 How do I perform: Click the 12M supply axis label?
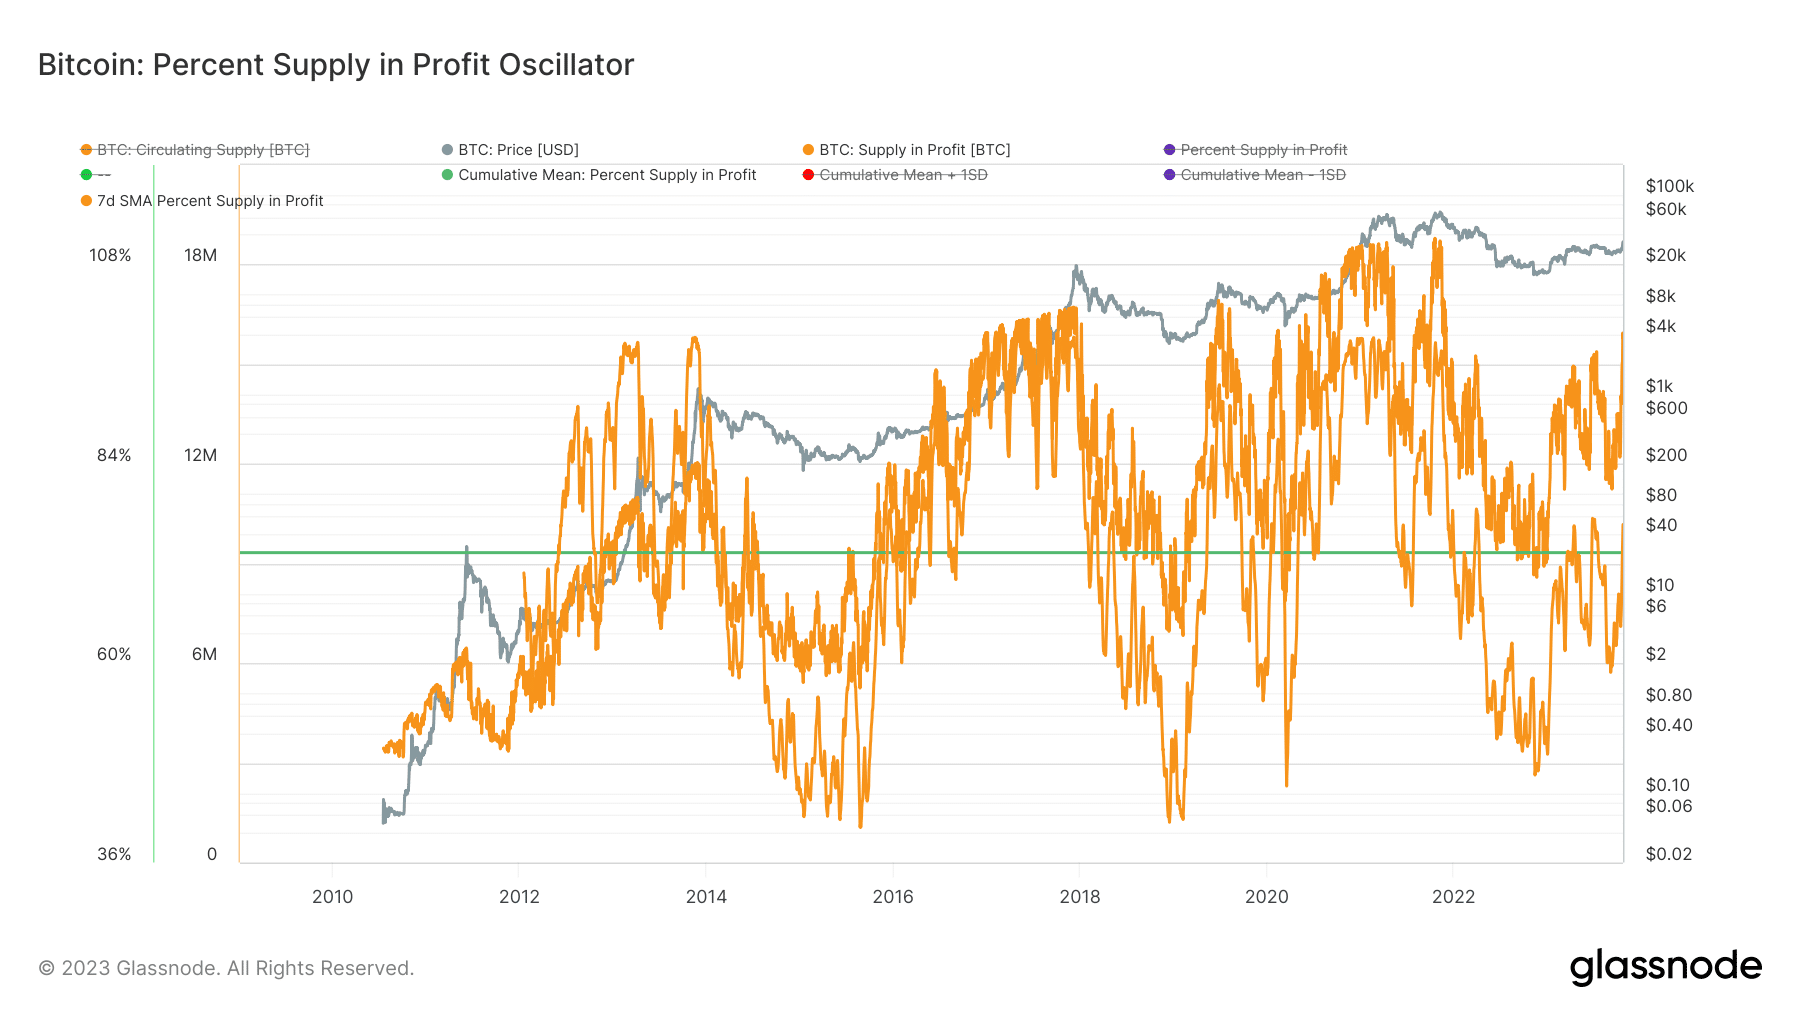click(x=200, y=456)
